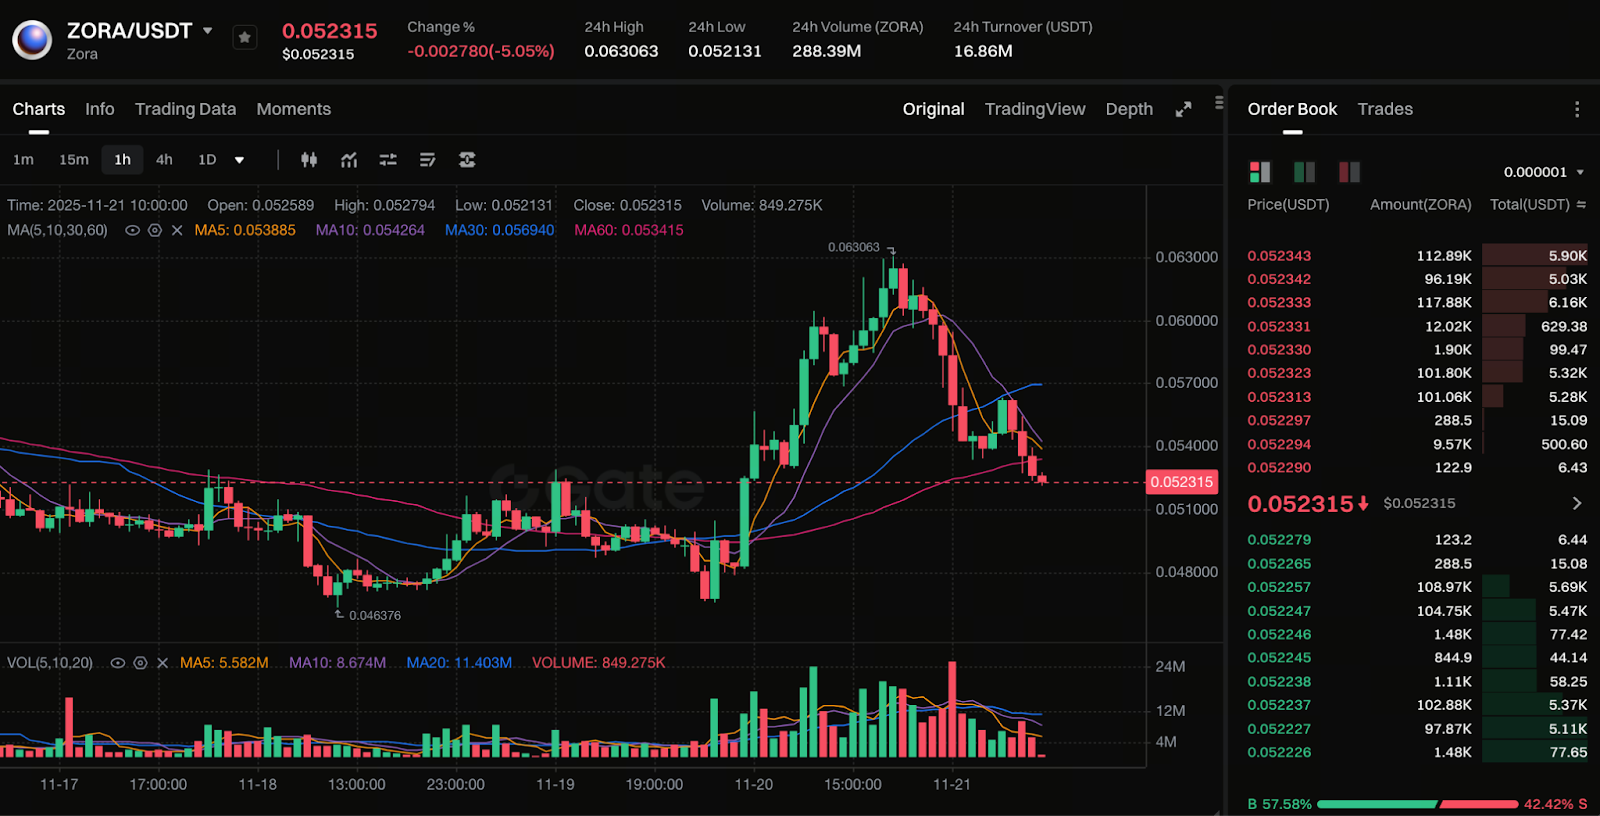Screen dimensions: 1600x816
Task: Switch to the Trades tab
Action: 1385,109
